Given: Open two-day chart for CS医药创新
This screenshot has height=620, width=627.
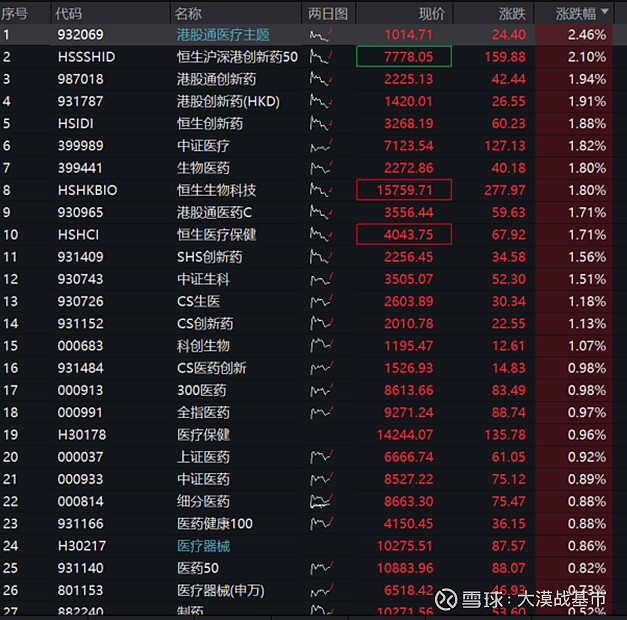Looking at the screenshot, I should pos(321,368).
